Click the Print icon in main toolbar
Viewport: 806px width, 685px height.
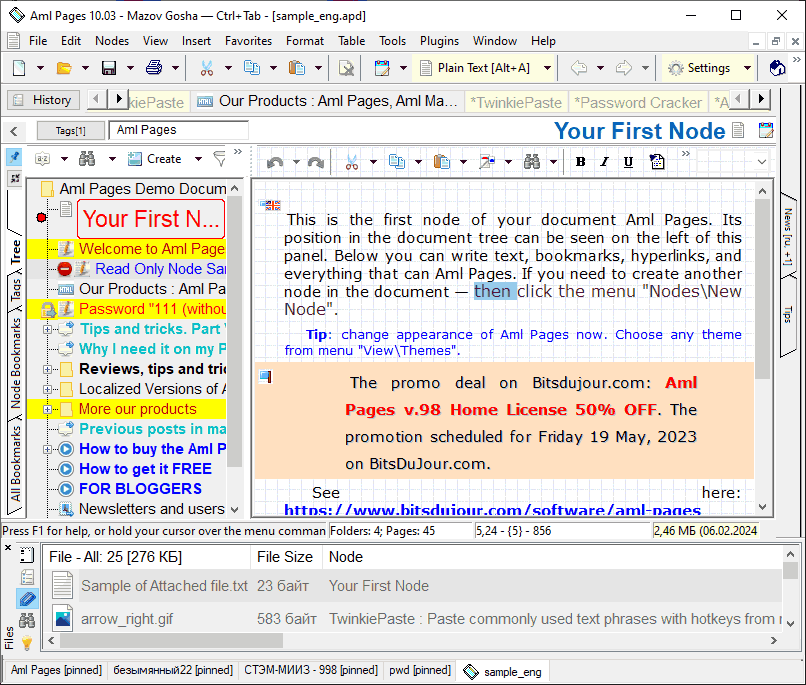154,68
